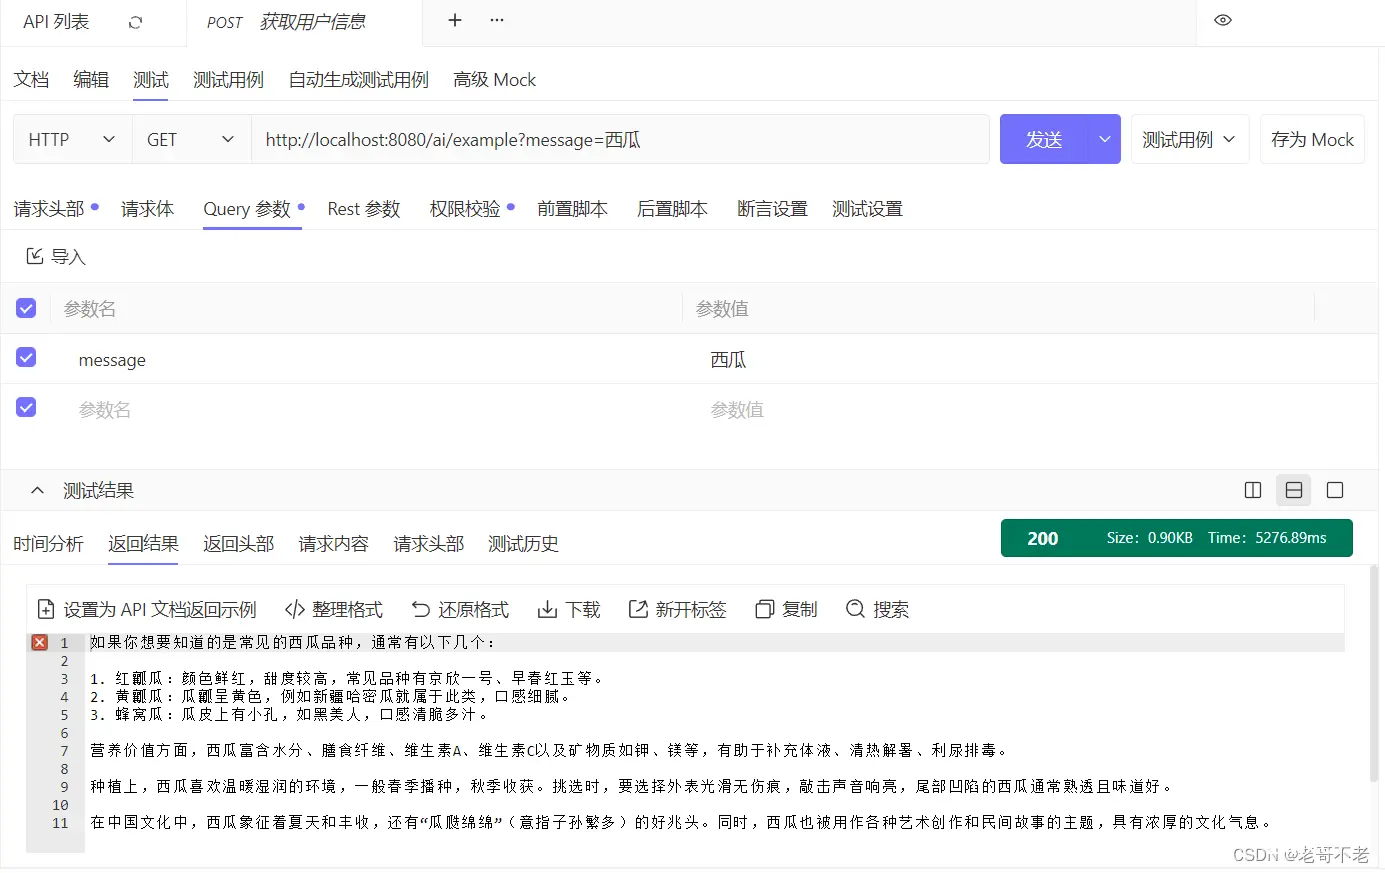Click empty 参数名 input in last row
The image size is (1385, 873).
(366, 410)
